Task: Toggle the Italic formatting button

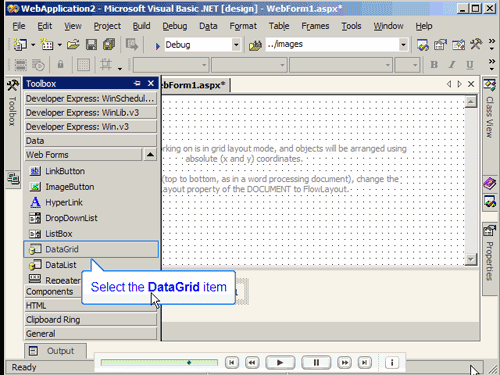Action: pyautogui.click(x=452, y=65)
